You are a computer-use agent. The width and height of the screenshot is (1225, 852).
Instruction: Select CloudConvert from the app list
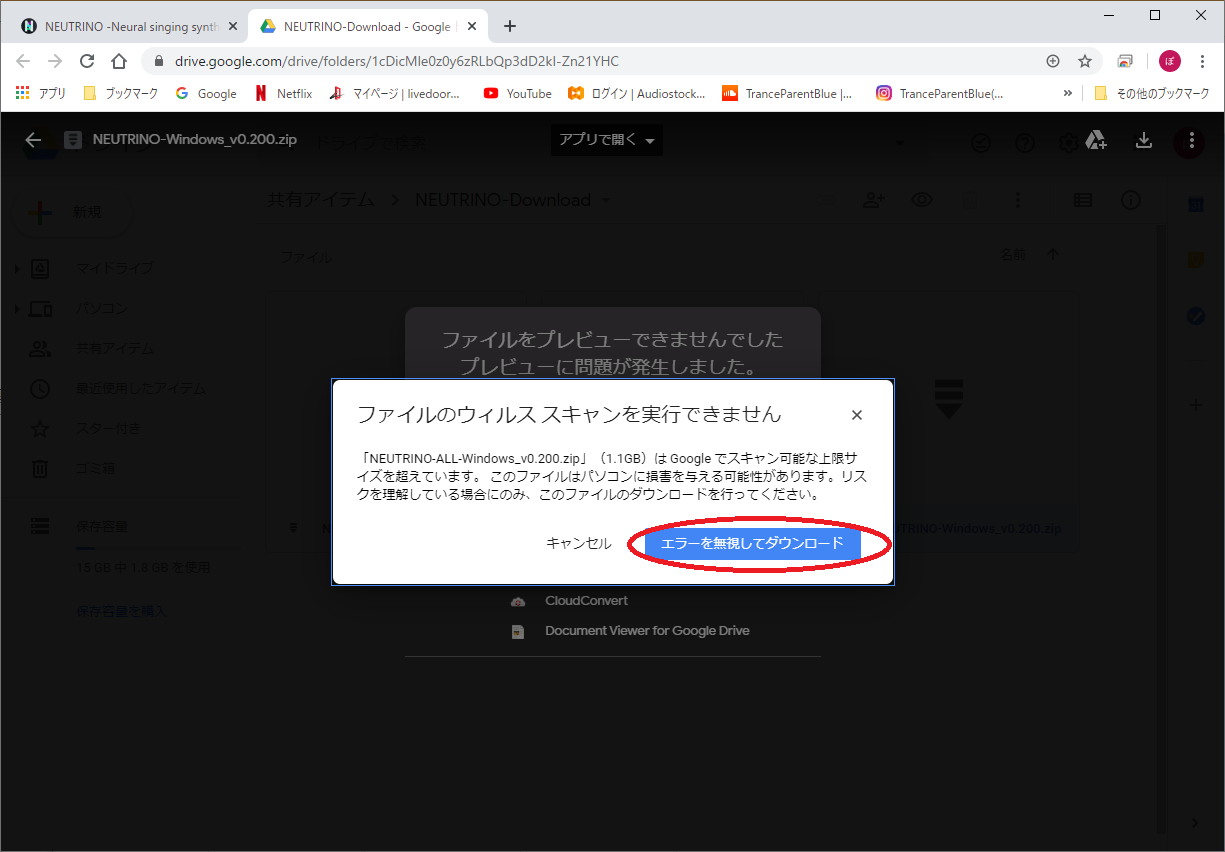click(x=586, y=601)
